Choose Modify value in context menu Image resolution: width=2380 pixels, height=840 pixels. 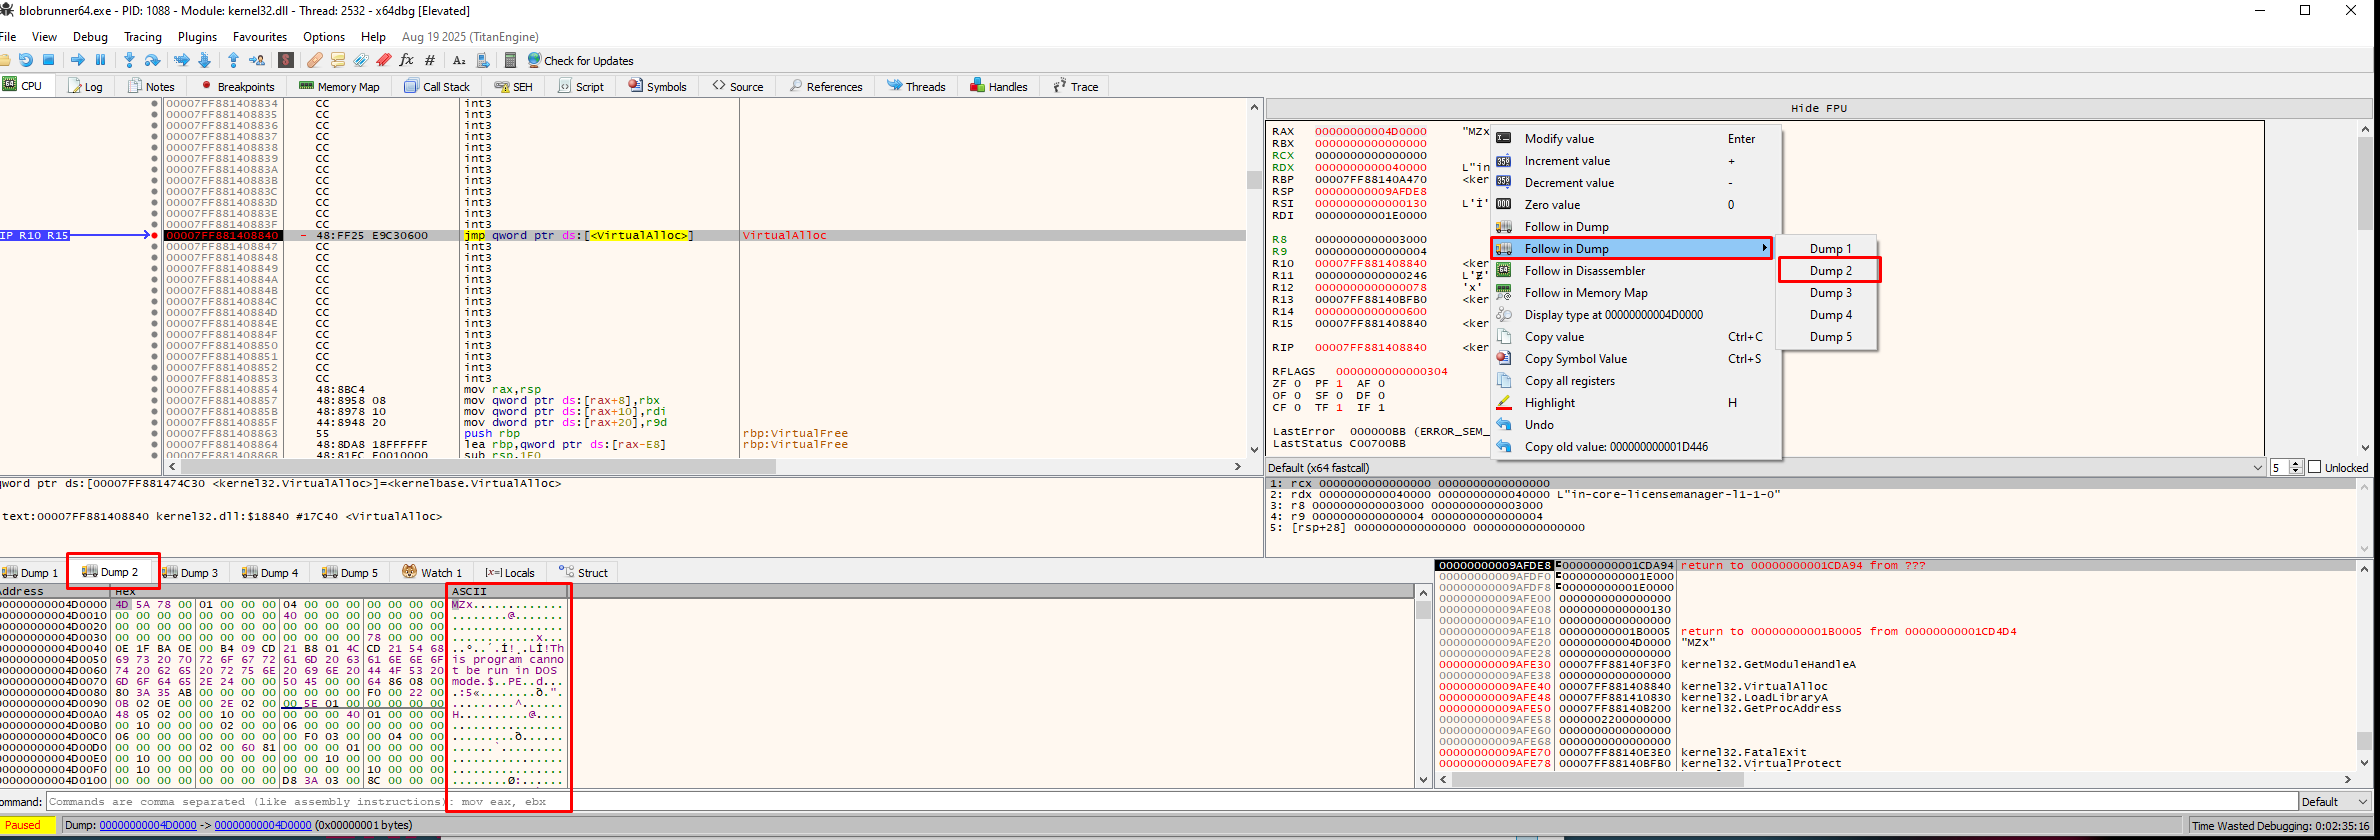(1636, 138)
